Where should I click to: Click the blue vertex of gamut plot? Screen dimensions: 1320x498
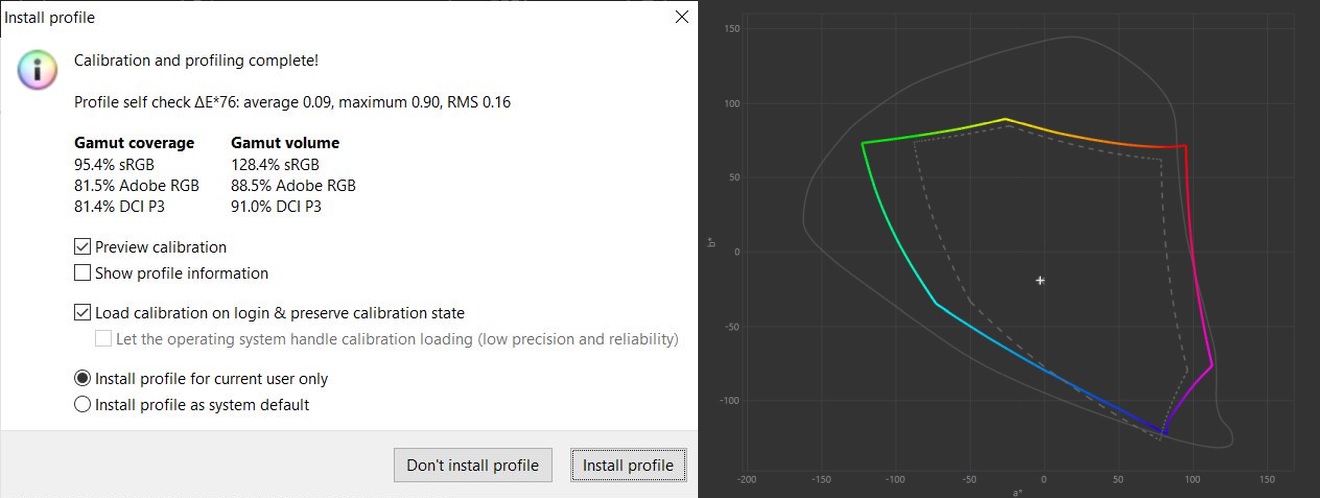[x=1163, y=433]
